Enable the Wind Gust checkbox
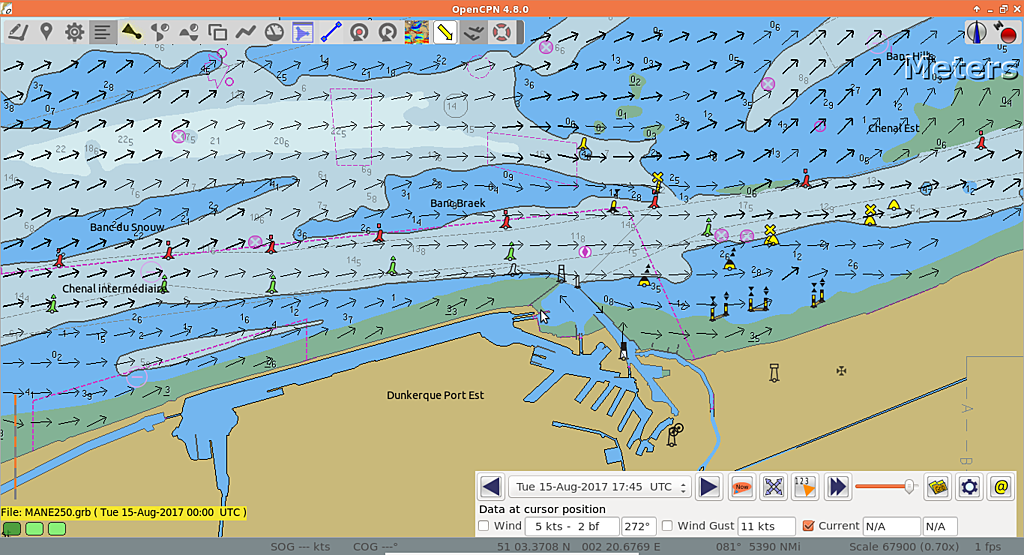This screenshot has height=555, width=1024. [667, 526]
